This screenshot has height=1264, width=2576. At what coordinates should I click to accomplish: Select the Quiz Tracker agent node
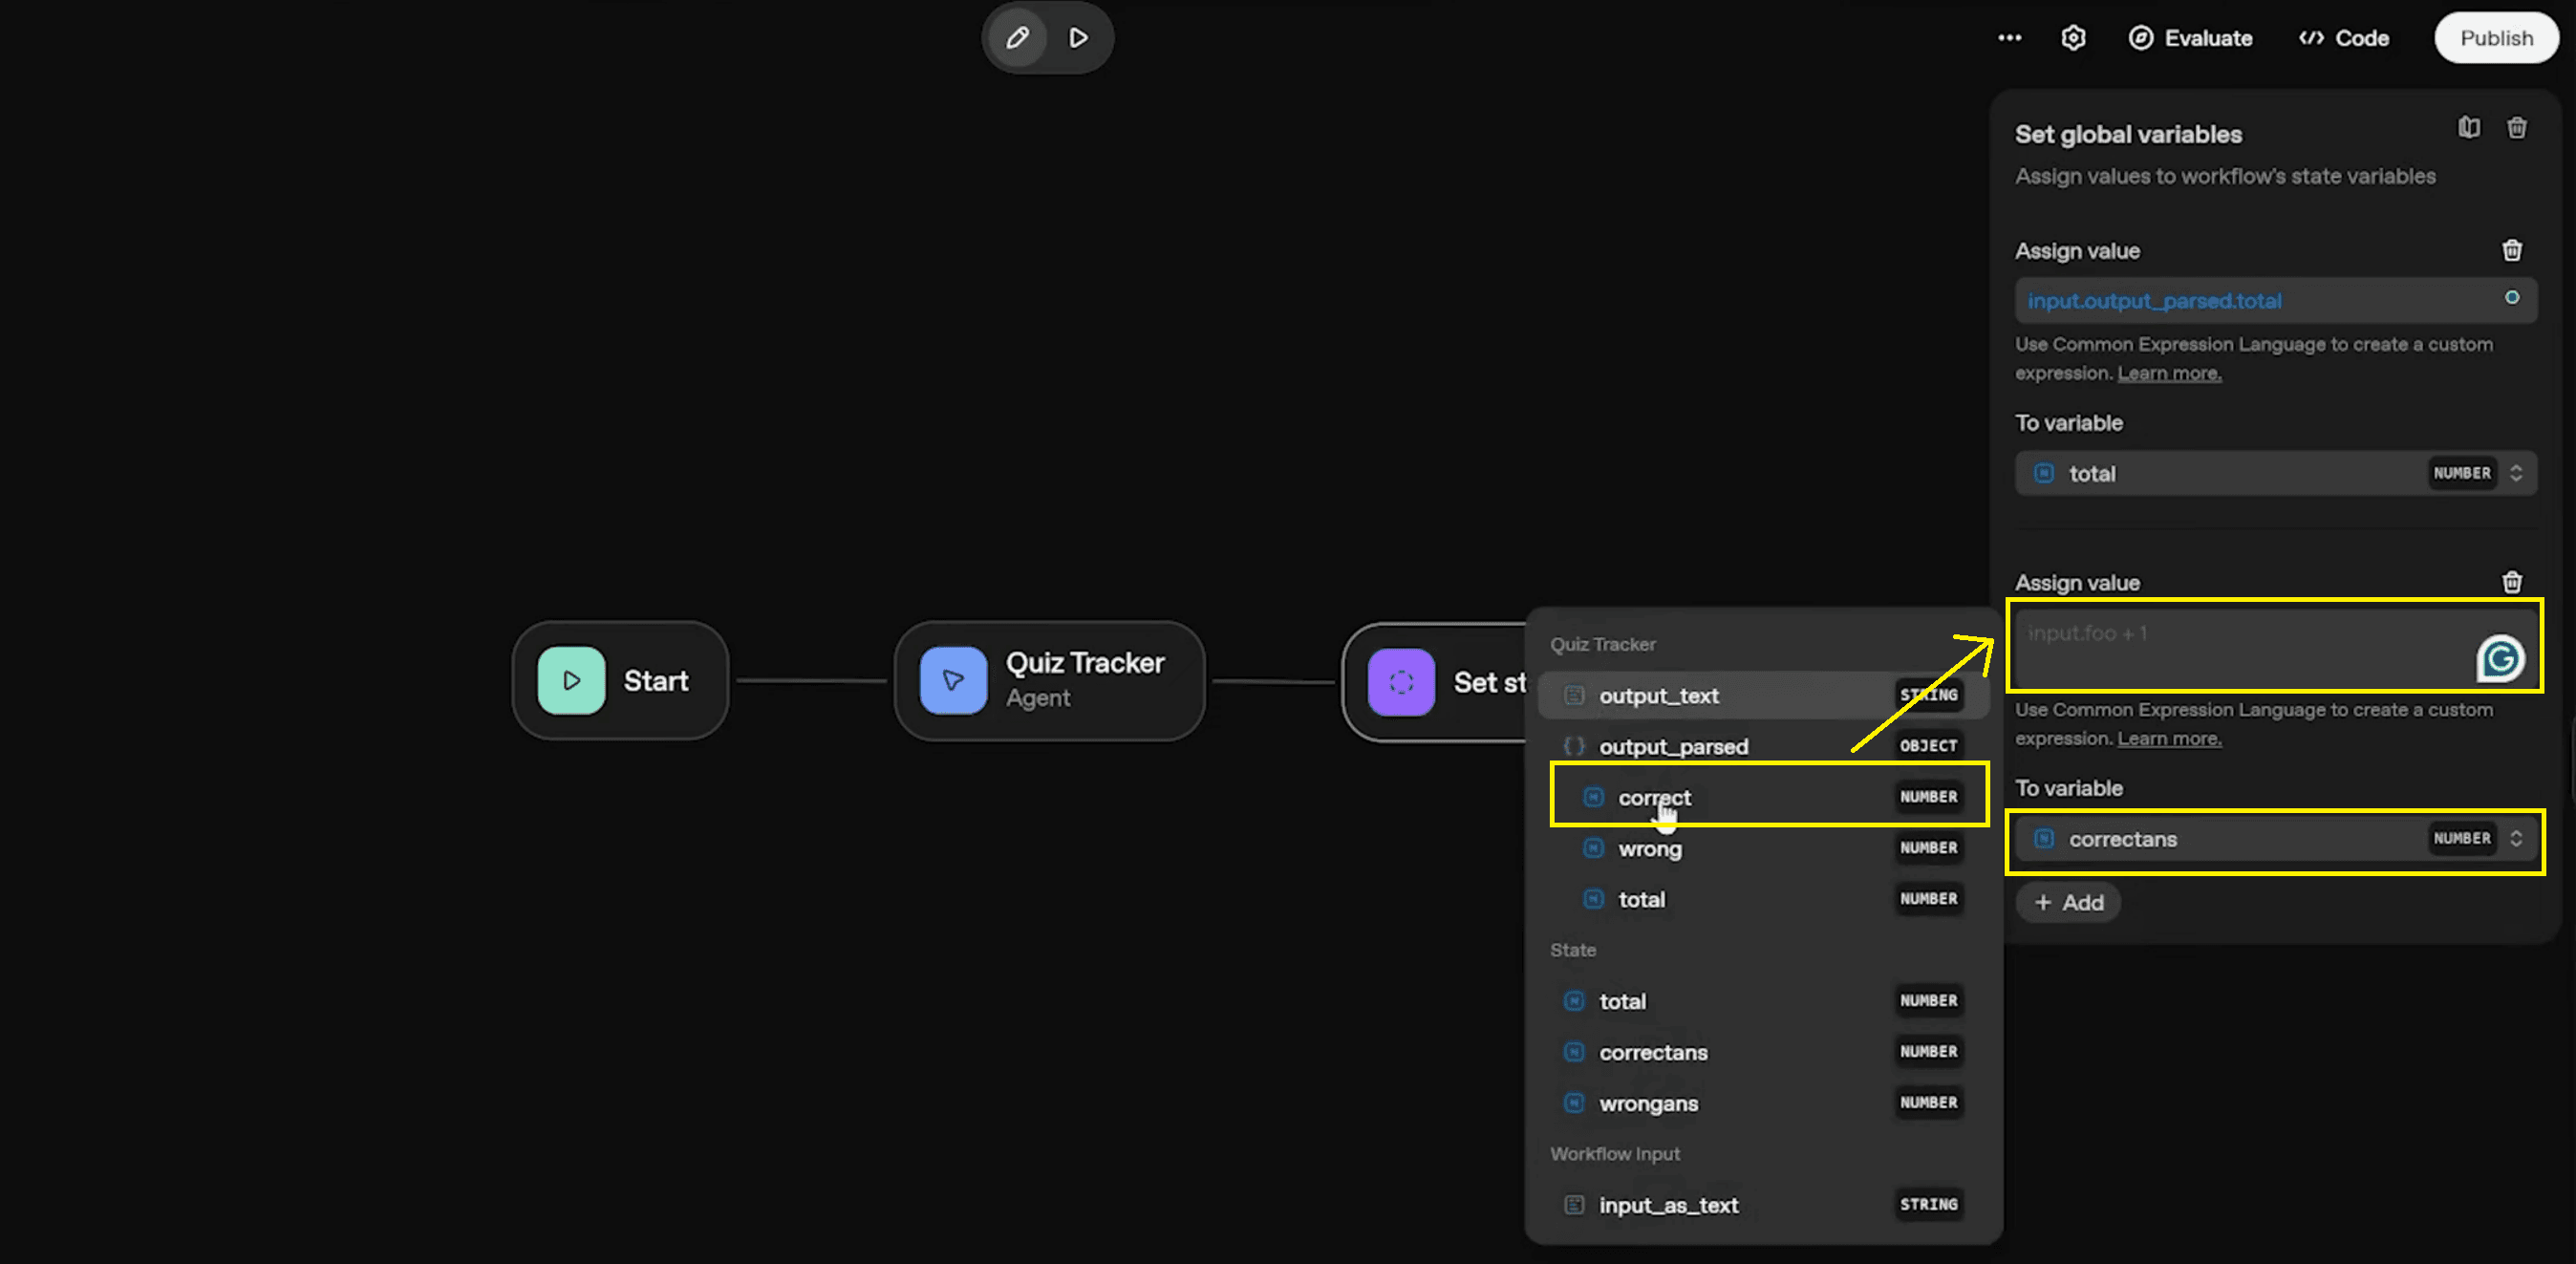1049,680
